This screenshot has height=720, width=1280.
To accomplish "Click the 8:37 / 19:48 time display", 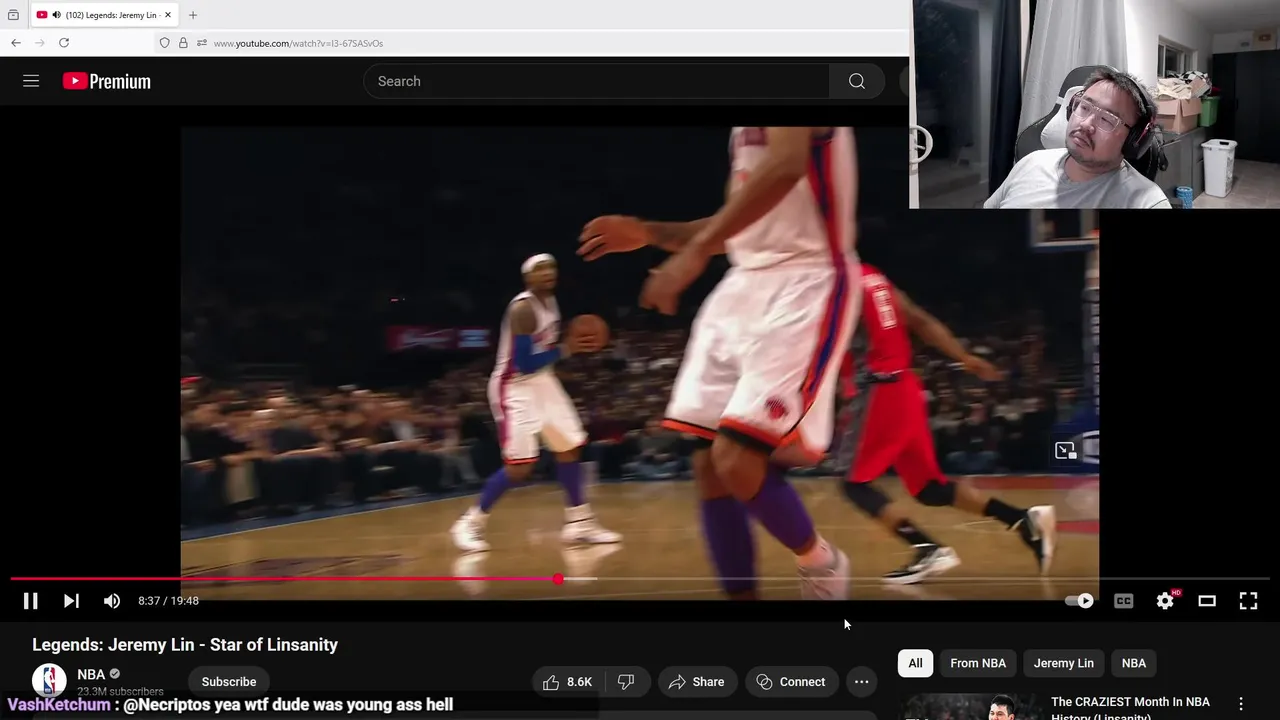I will (168, 601).
